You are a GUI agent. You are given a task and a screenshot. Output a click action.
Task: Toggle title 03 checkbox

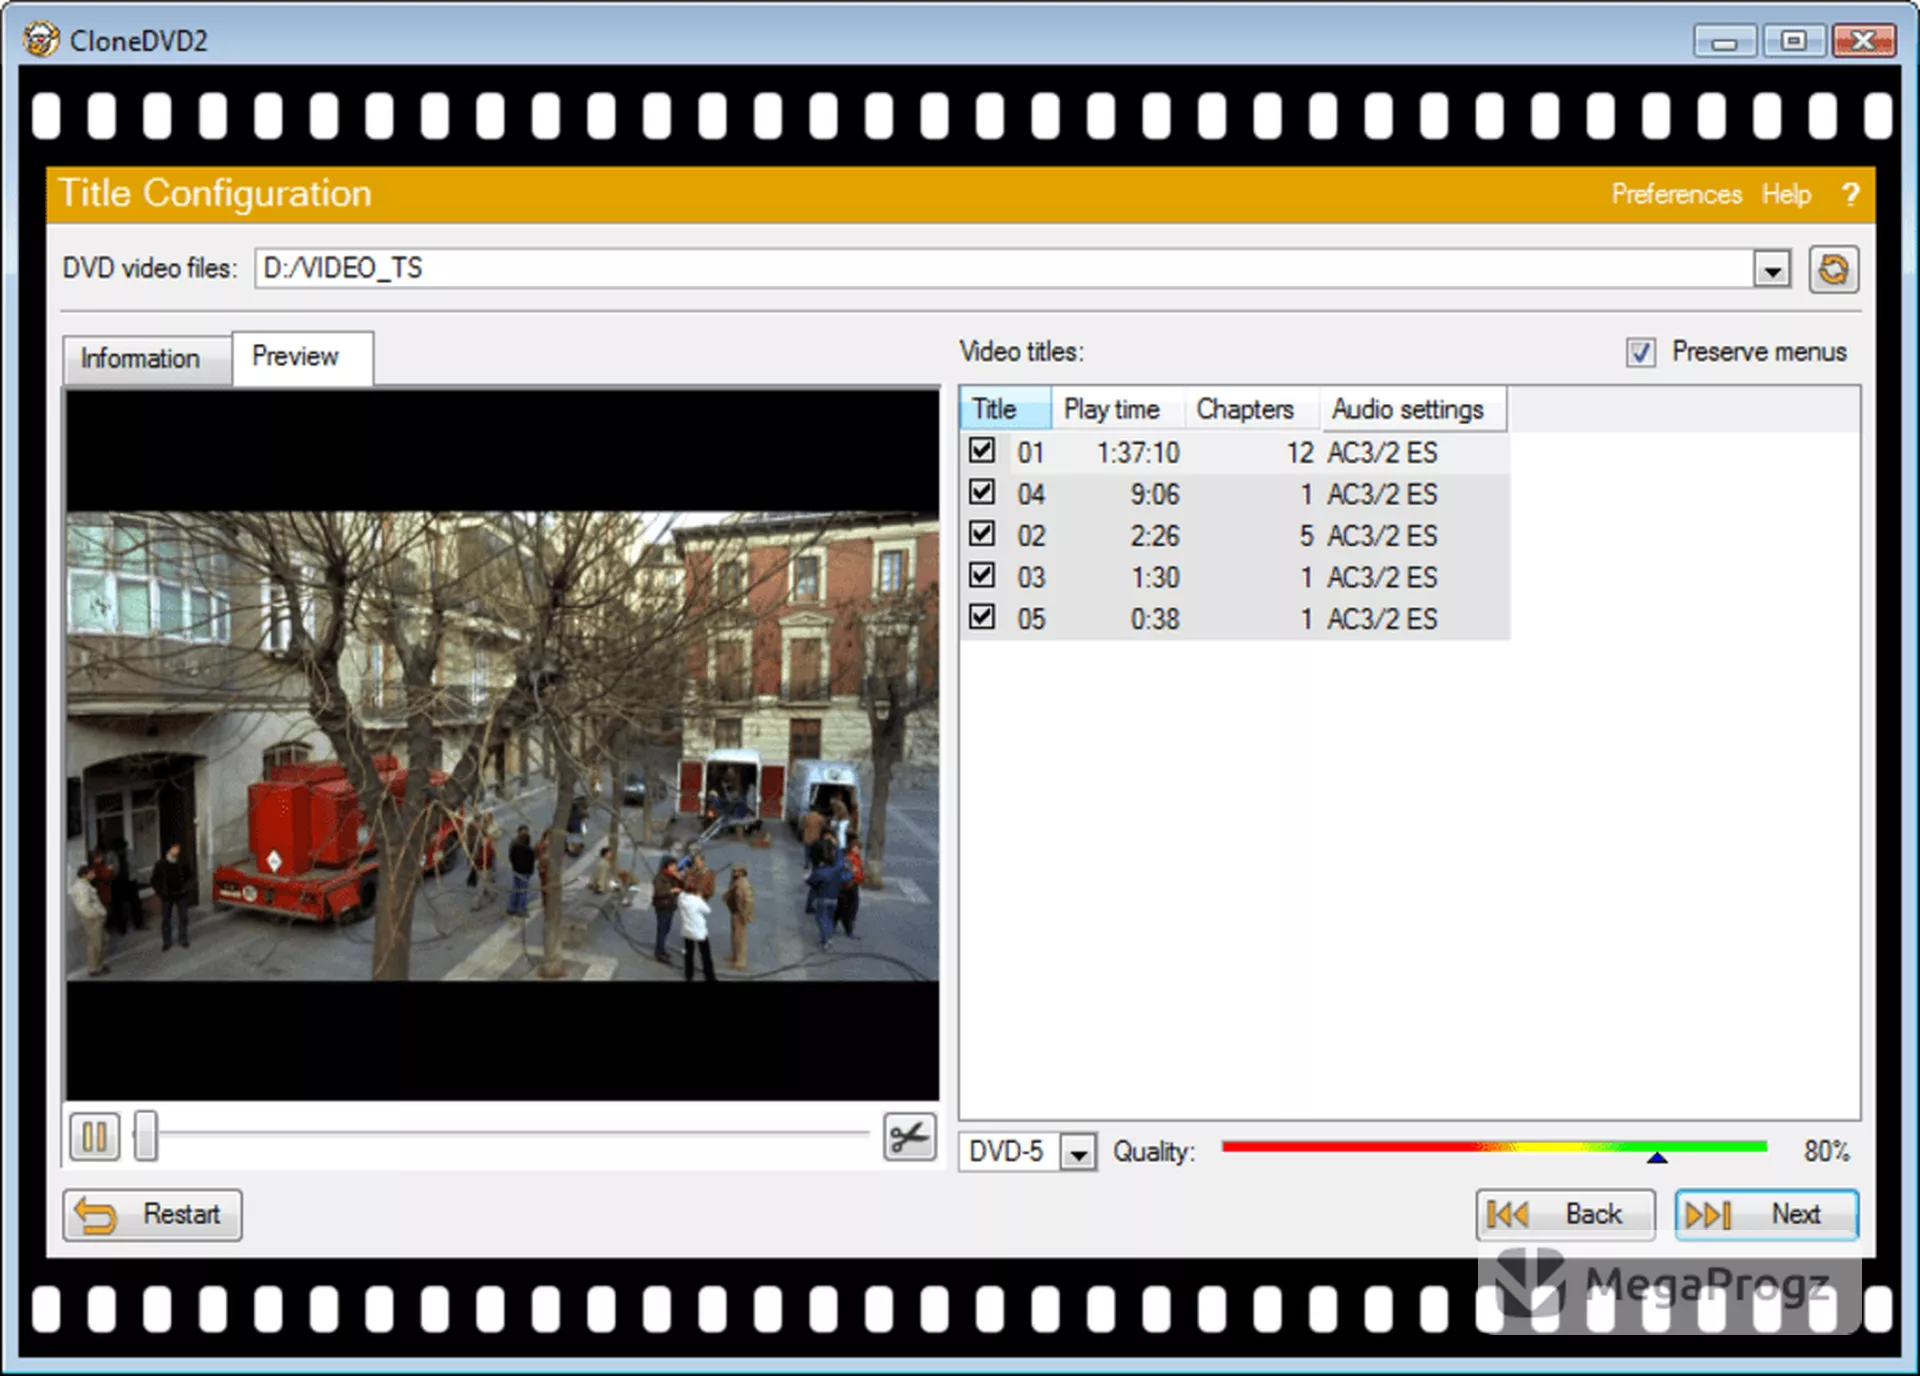(x=982, y=575)
